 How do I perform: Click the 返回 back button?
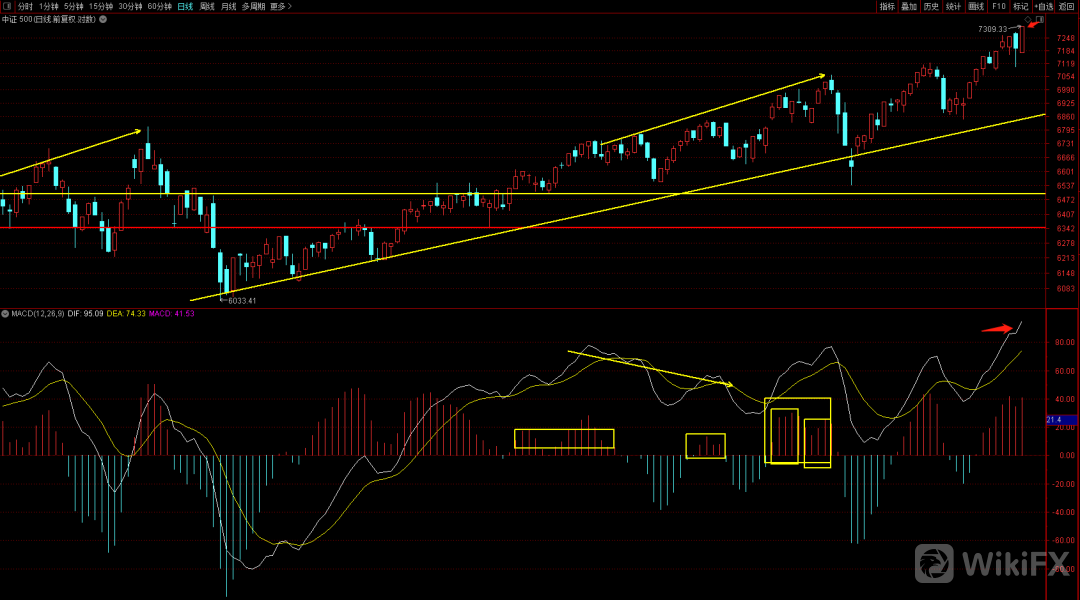[x=1067, y=6]
